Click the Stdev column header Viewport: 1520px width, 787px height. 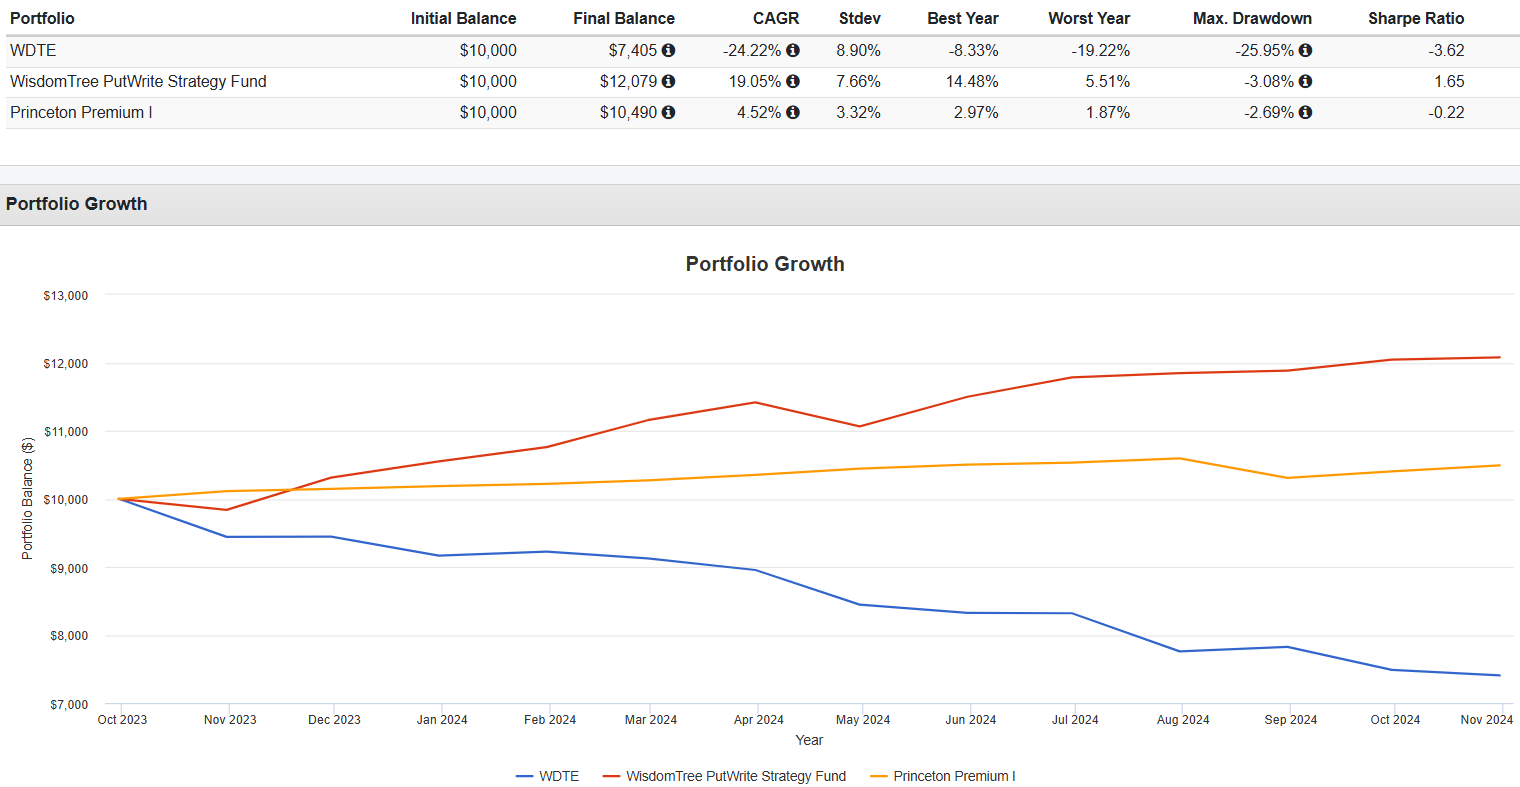click(860, 18)
